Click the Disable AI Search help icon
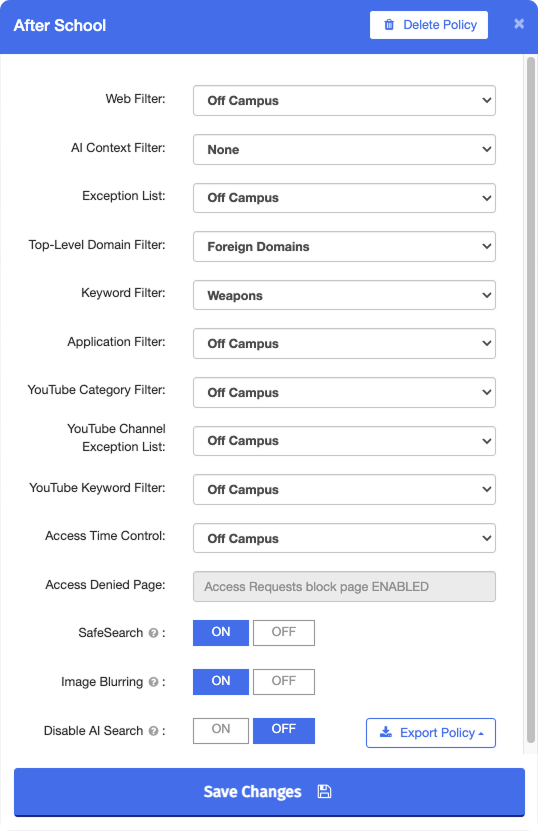Viewport: 538px width, 831px height. point(153,731)
